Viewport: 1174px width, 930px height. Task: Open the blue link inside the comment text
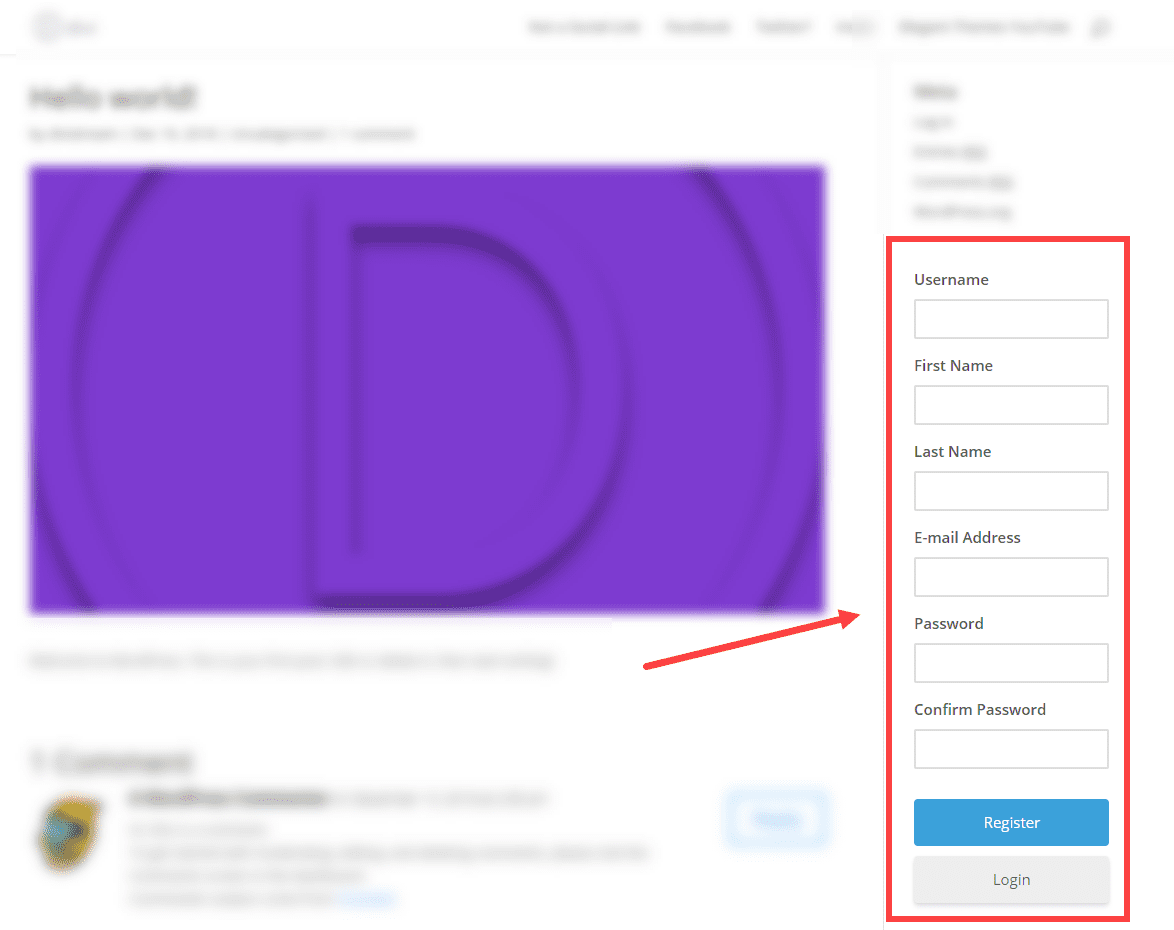tap(367, 898)
